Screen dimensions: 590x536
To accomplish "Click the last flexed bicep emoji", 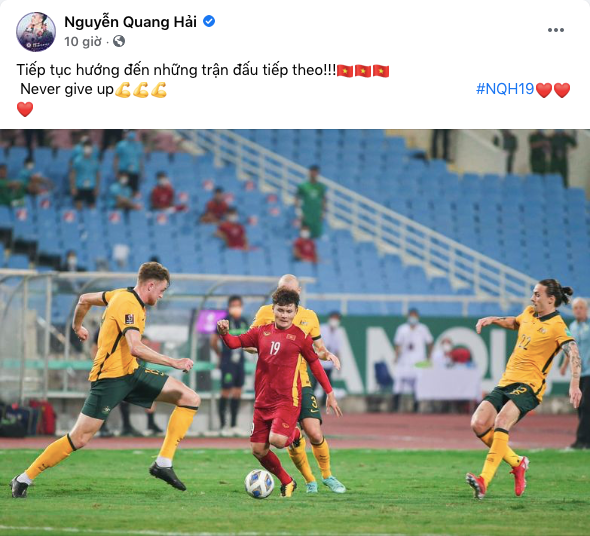I will point(159,90).
